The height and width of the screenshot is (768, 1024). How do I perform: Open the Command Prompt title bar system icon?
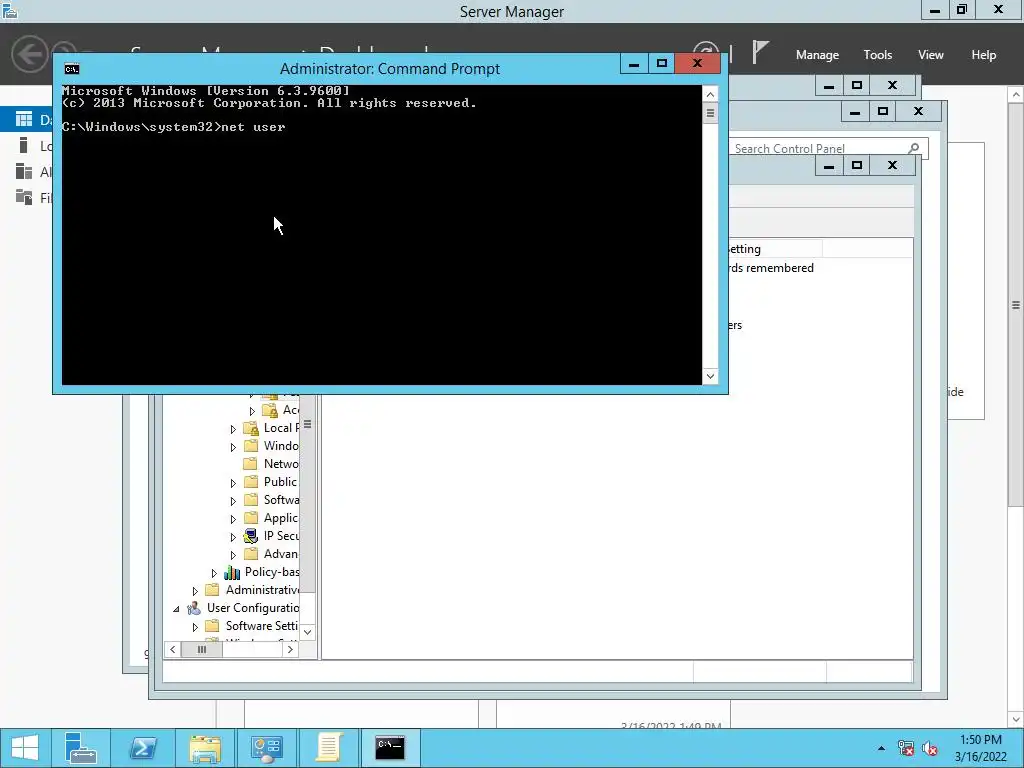tap(72, 69)
